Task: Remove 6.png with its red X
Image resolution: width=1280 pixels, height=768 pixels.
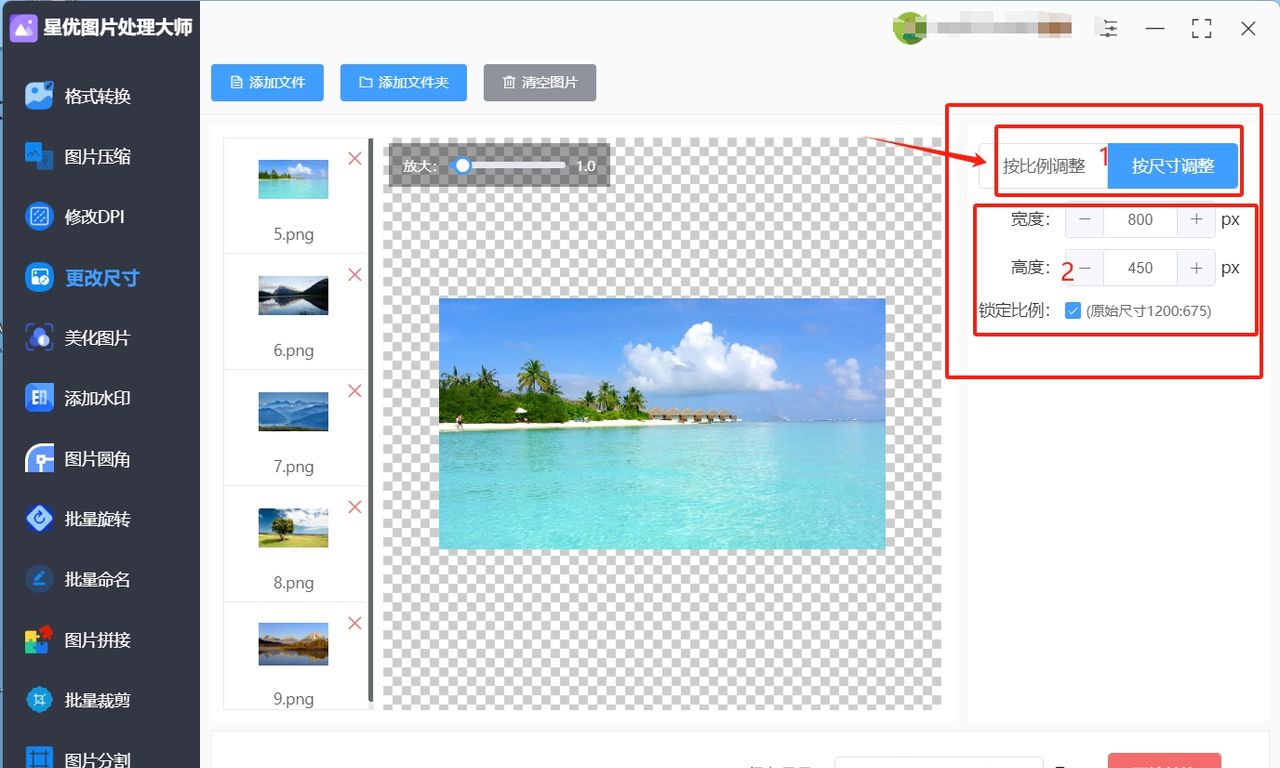Action: [x=354, y=274]
